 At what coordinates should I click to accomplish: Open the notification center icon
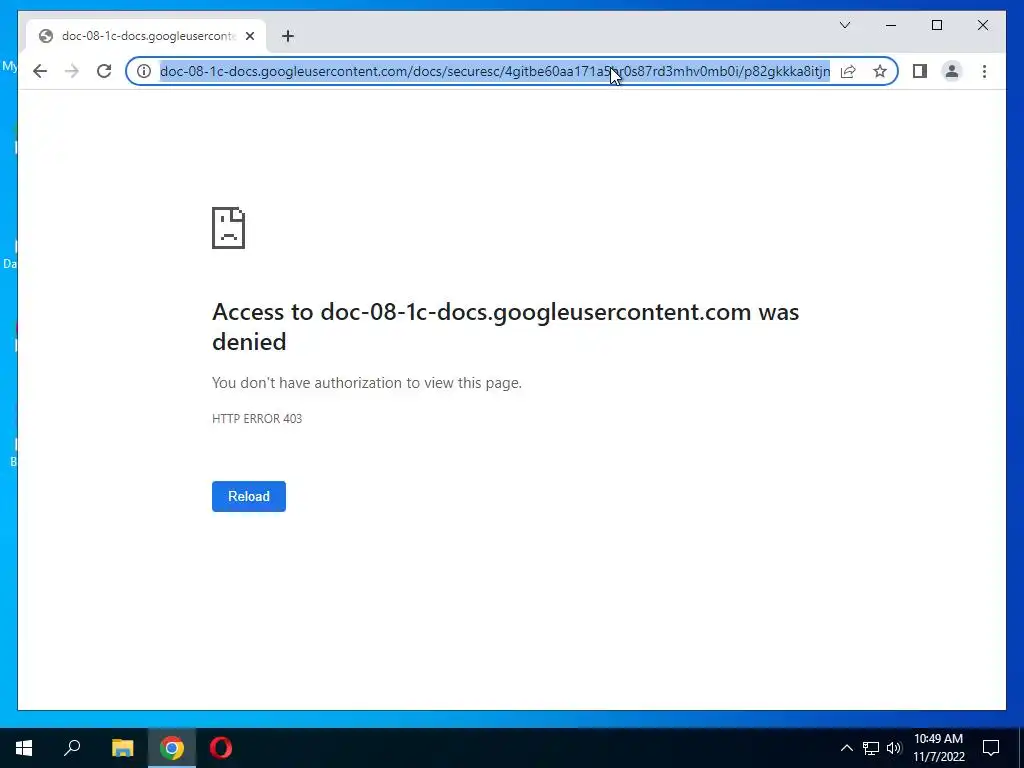(991, 748)
